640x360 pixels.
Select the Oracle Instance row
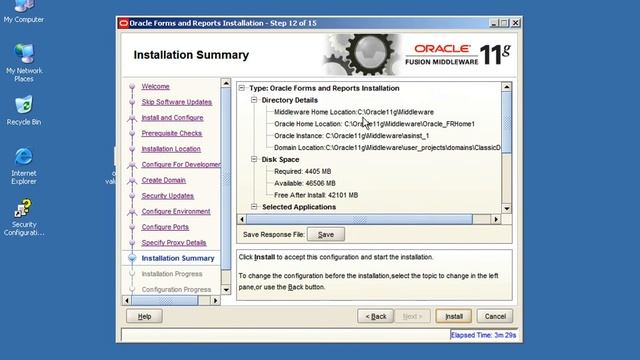point(351,136)
